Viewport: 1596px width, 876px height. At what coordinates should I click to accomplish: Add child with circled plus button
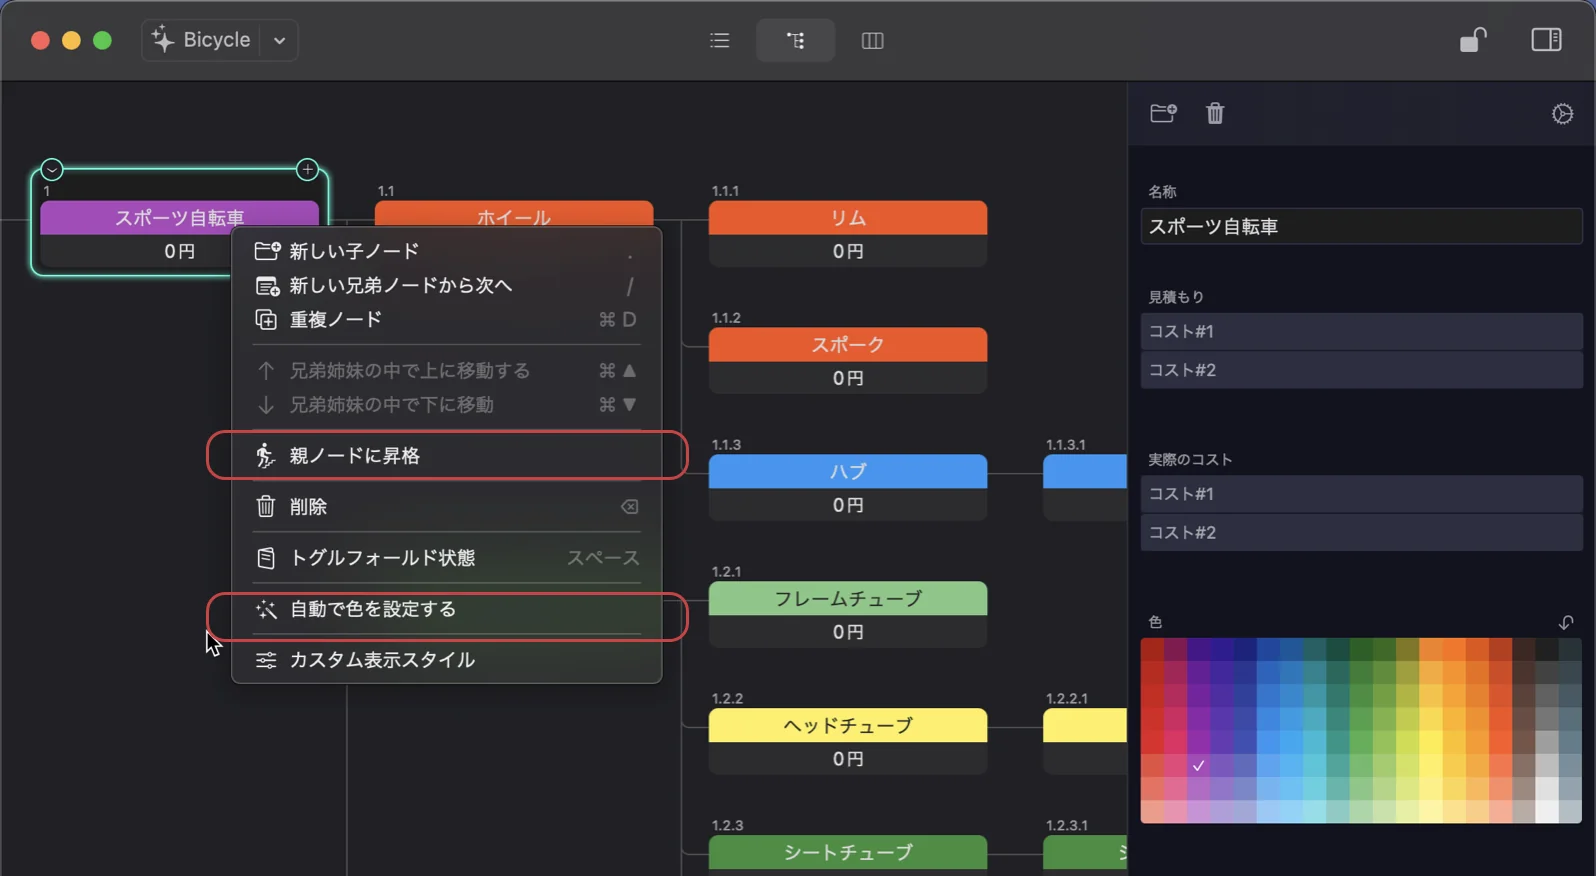coord(307,169)
